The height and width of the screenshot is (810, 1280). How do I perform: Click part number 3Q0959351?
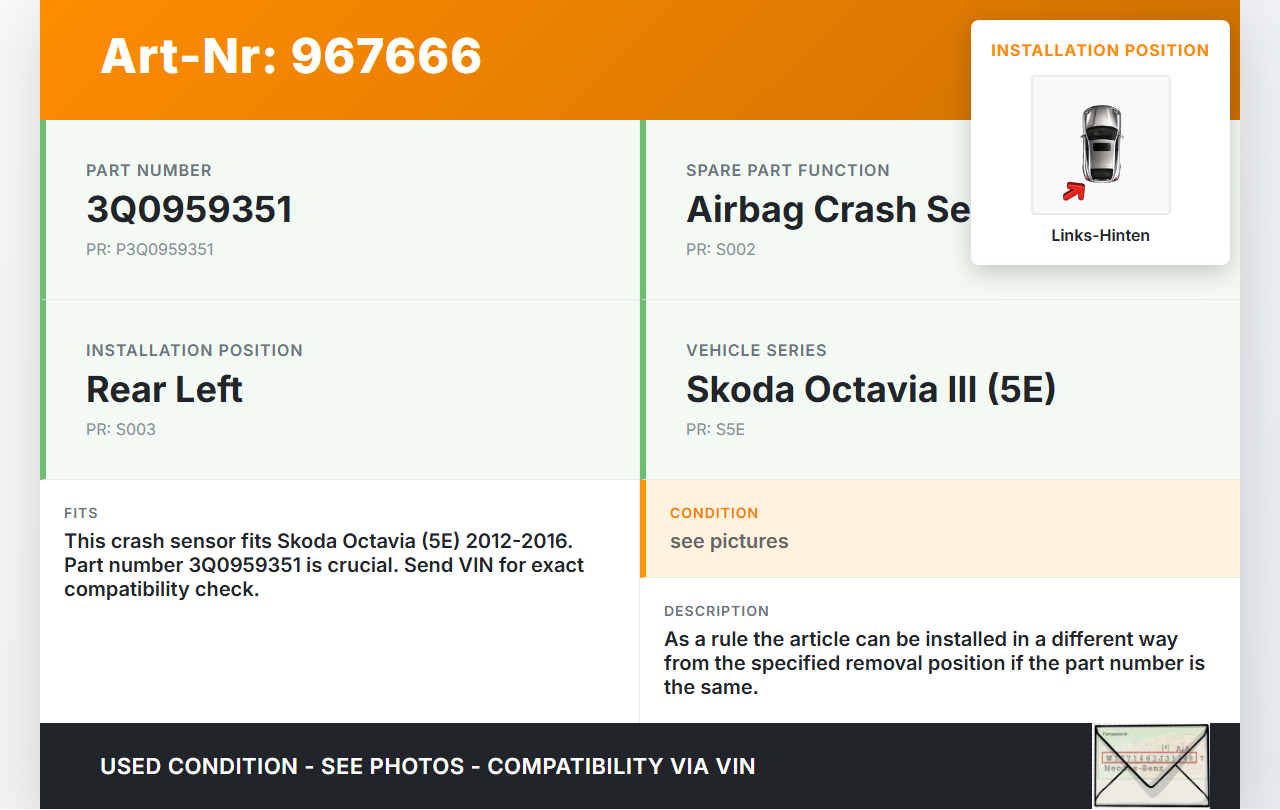pyautogui.click(x=189, y=210)
